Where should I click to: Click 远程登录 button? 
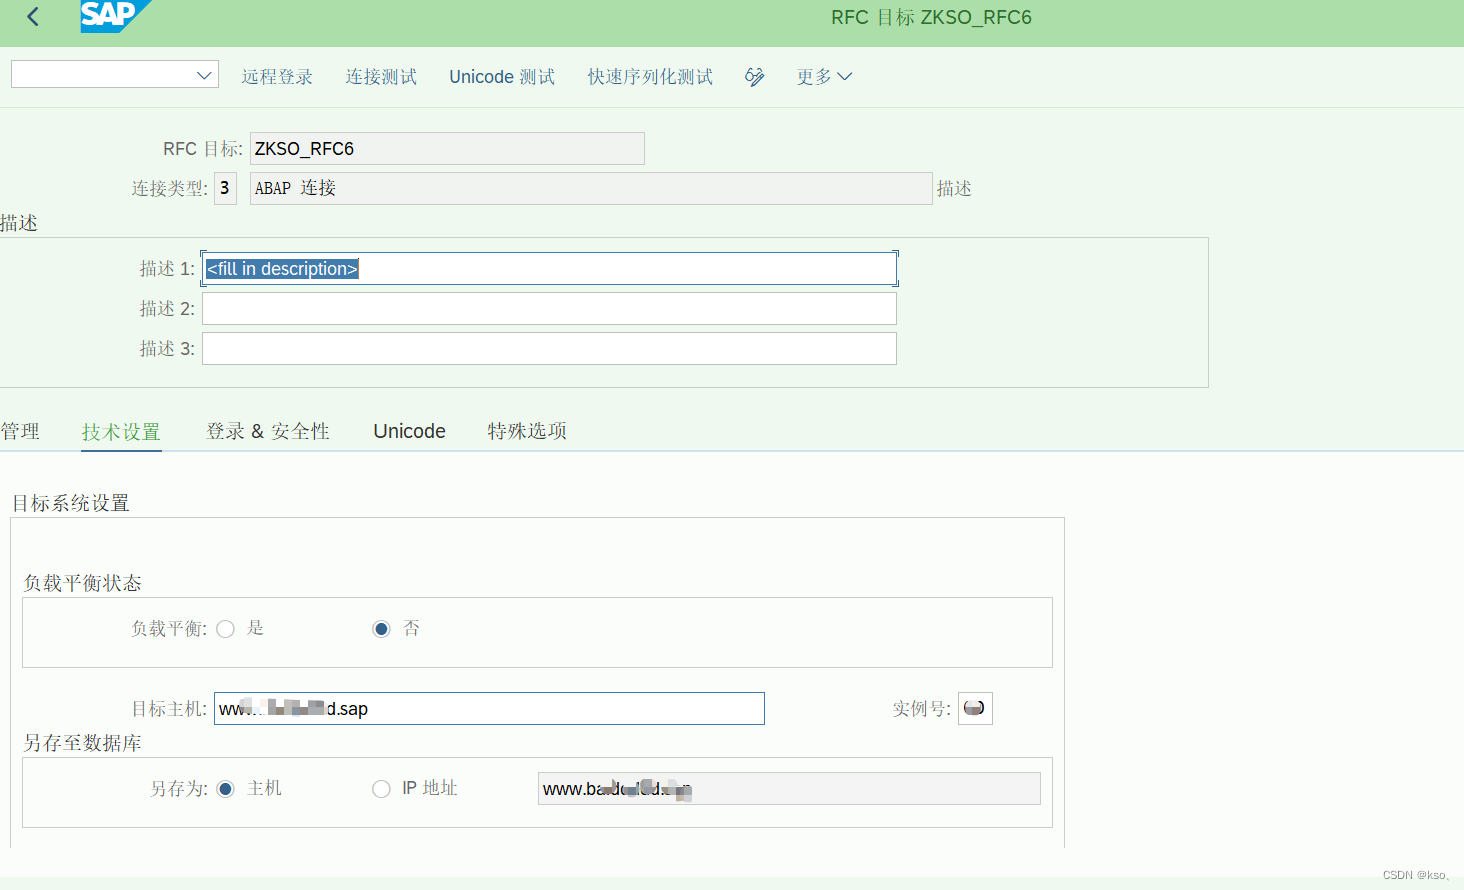277,77
